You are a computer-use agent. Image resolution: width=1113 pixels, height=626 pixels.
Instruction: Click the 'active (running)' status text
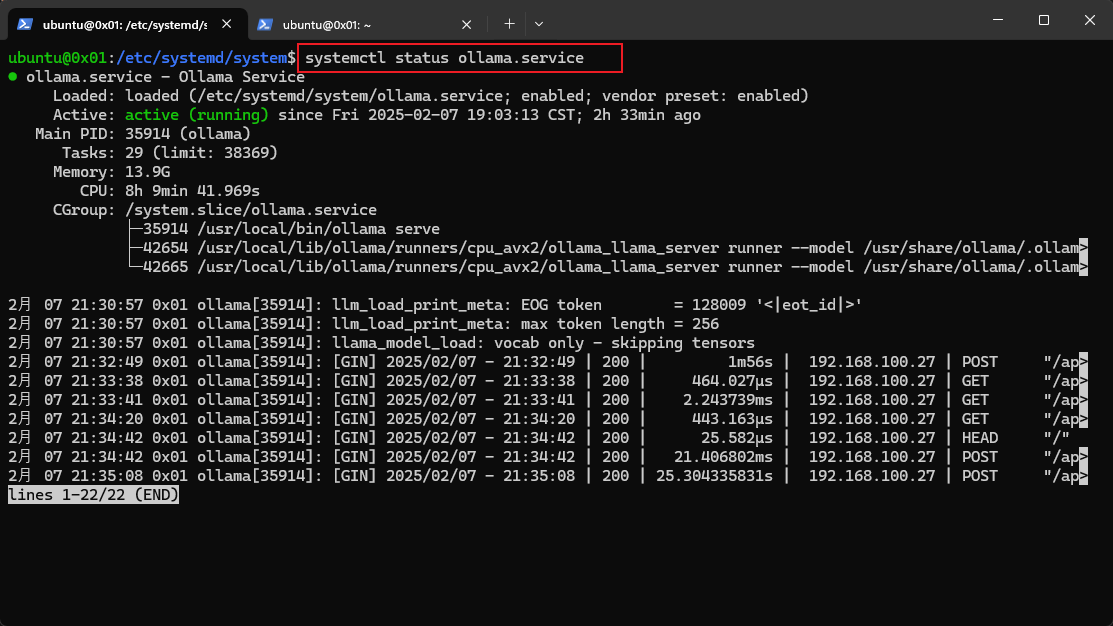197,115
